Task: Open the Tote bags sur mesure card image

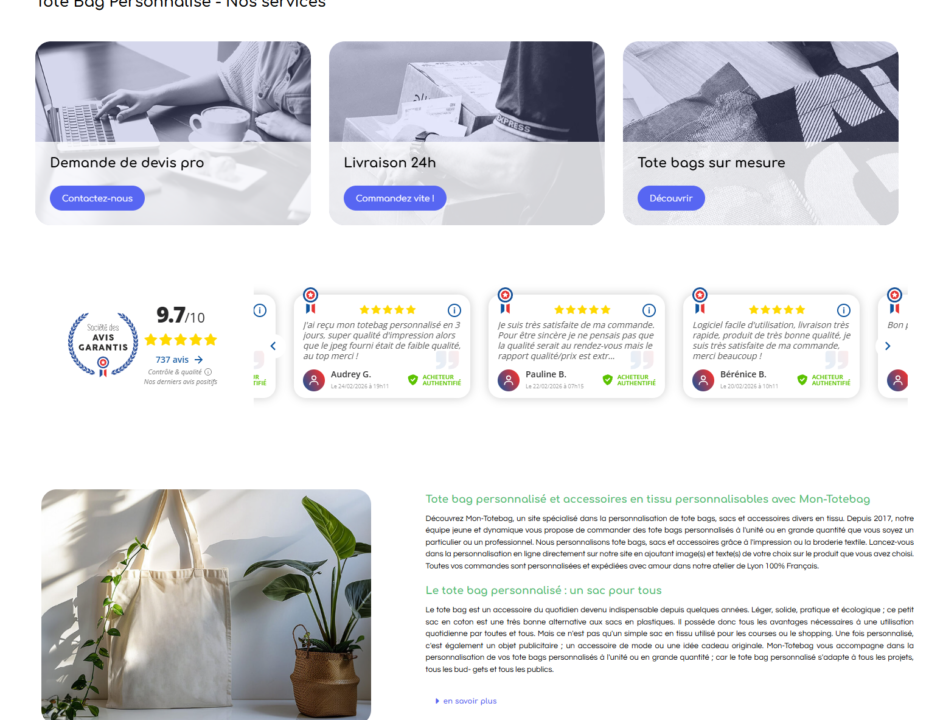Action: [x=761, y=91]
